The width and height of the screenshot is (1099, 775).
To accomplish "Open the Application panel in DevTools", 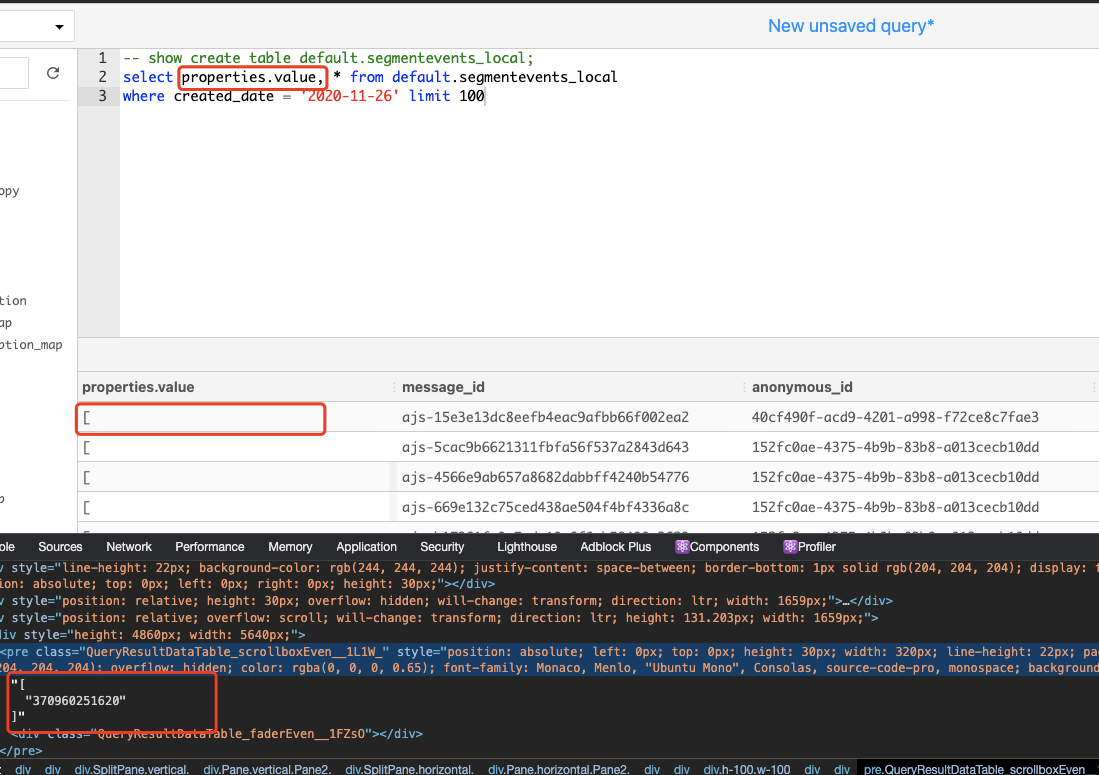I will click(366, 547).
